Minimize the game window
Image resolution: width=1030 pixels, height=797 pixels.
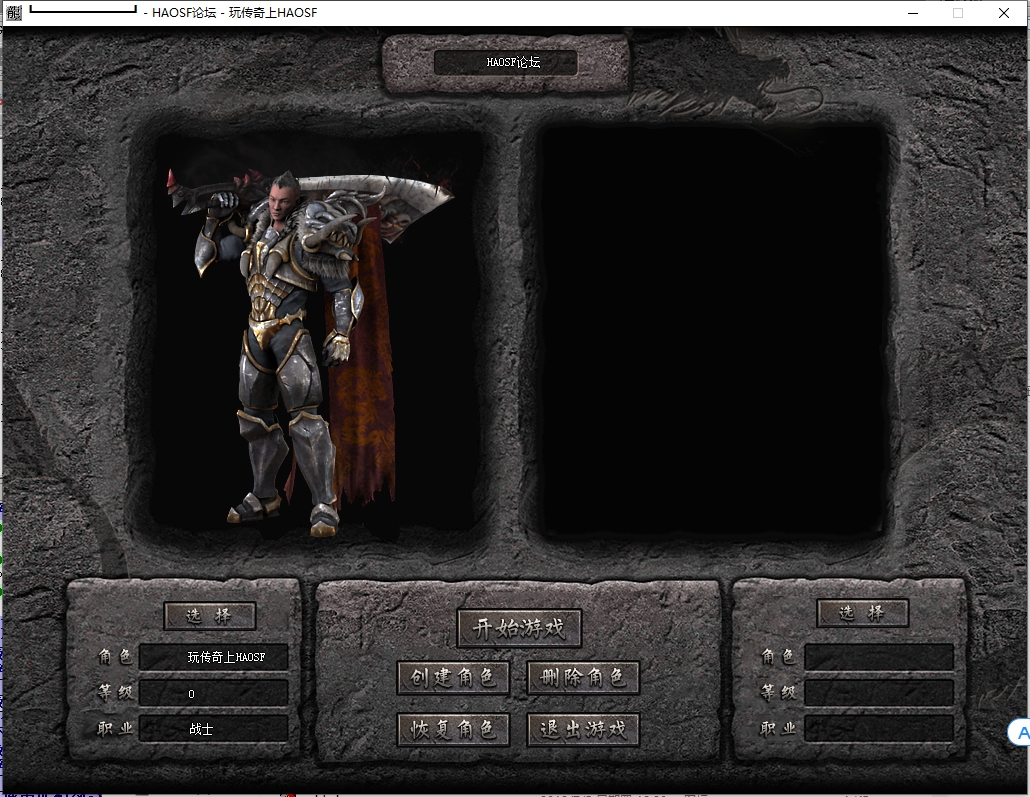pyautogui.click(x=912, y=13)
